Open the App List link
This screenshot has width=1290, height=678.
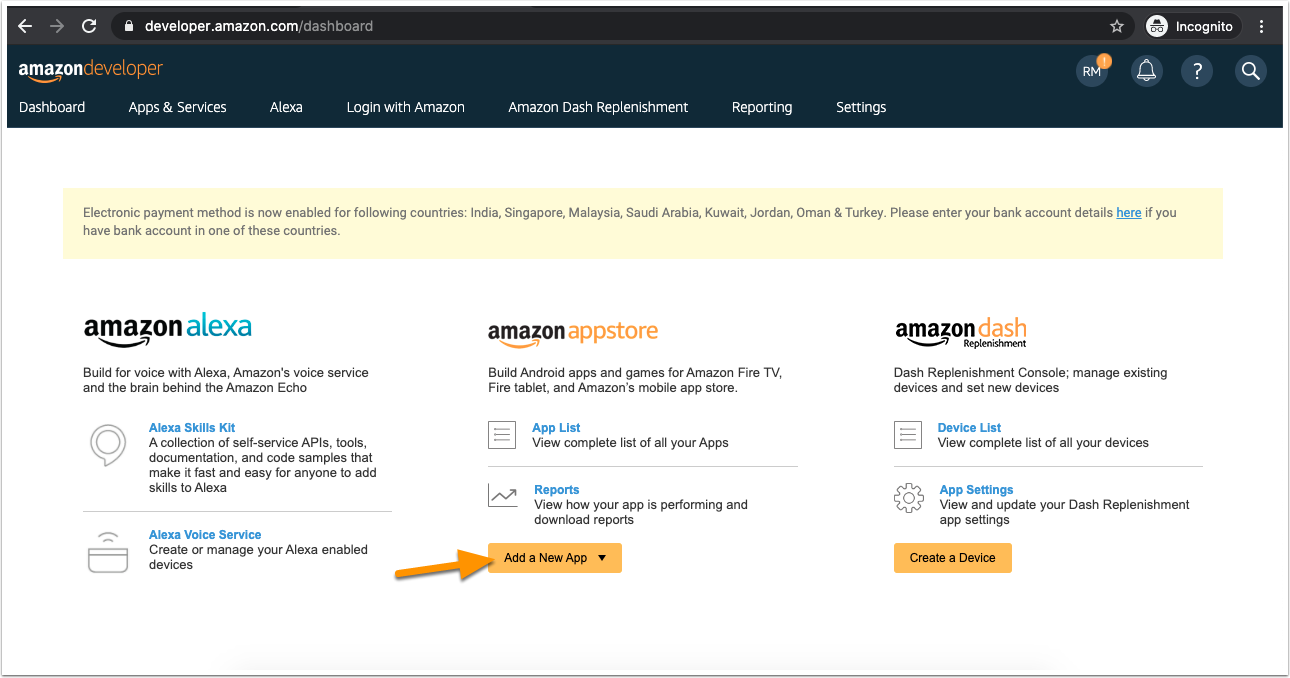556,428
